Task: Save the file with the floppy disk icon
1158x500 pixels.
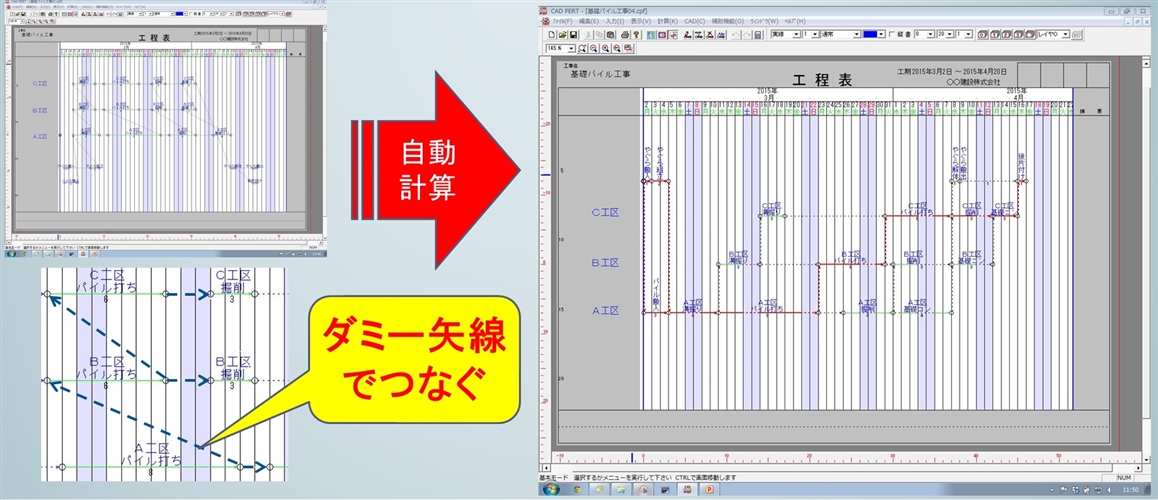Action: 571,34
